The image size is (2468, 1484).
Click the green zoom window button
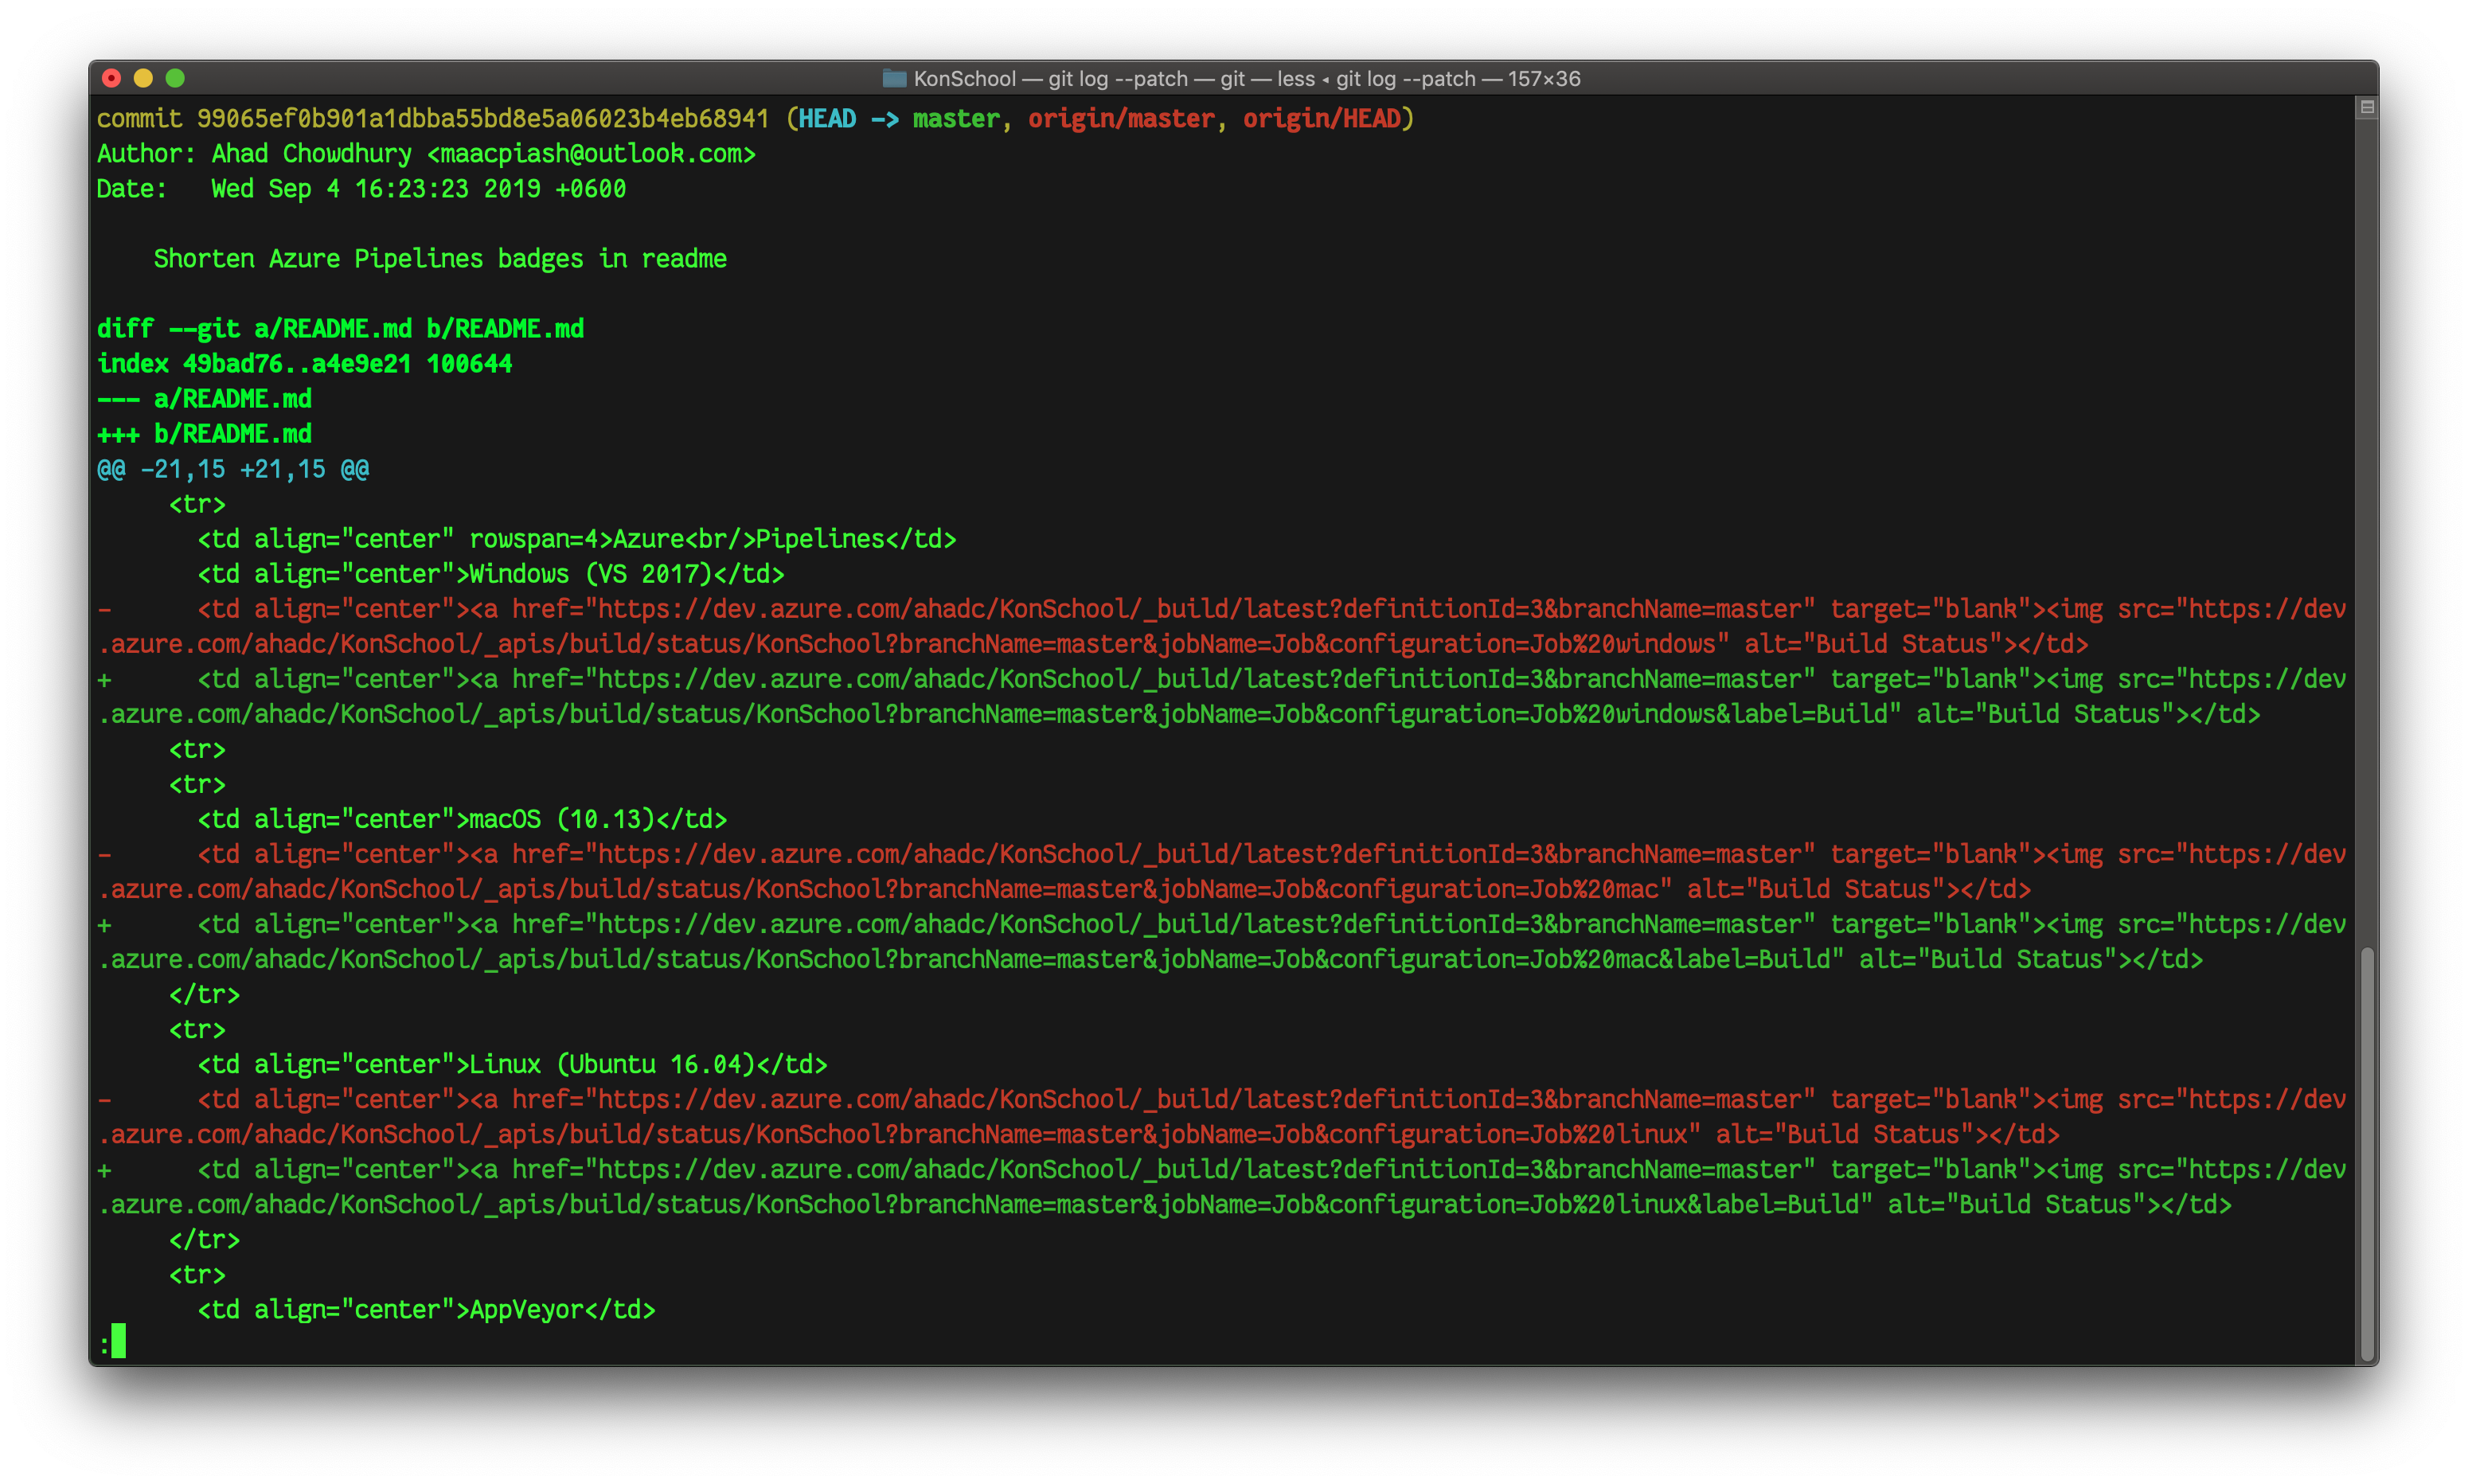[x=175, y=78]
